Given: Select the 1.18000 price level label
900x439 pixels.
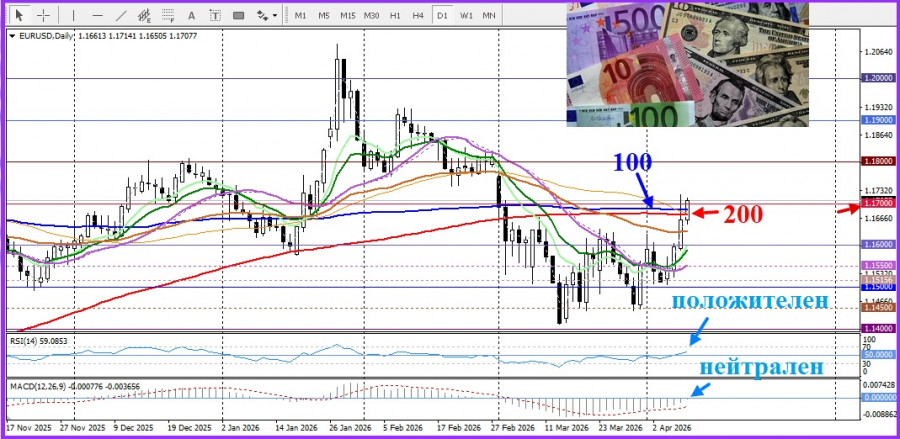Looking at the screenshot, I should click(878, 162).
